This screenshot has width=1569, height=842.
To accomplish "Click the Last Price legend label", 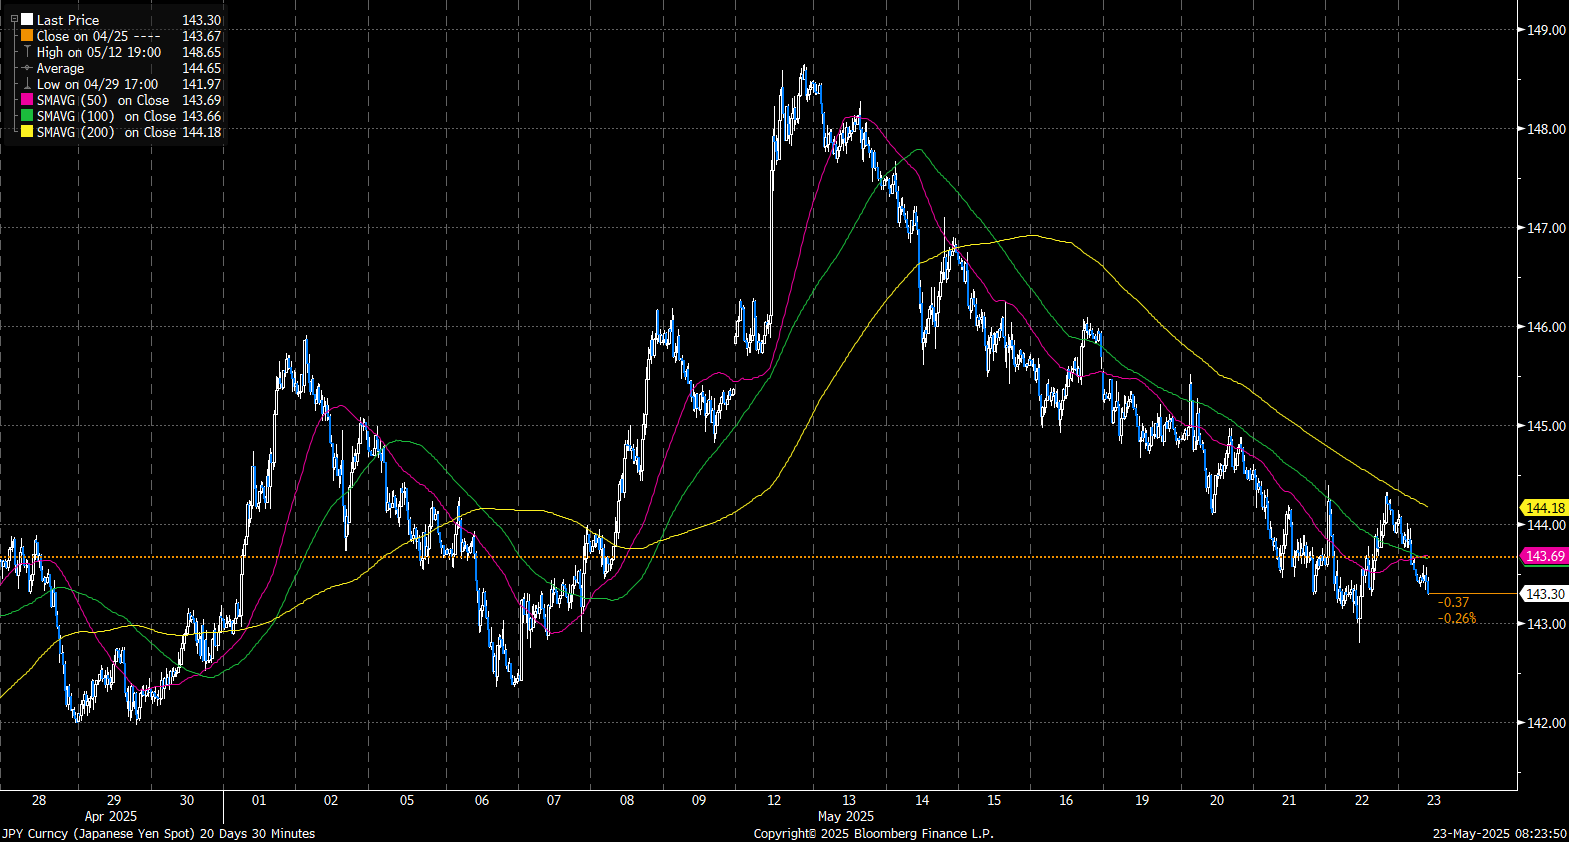I will point(68,20).
